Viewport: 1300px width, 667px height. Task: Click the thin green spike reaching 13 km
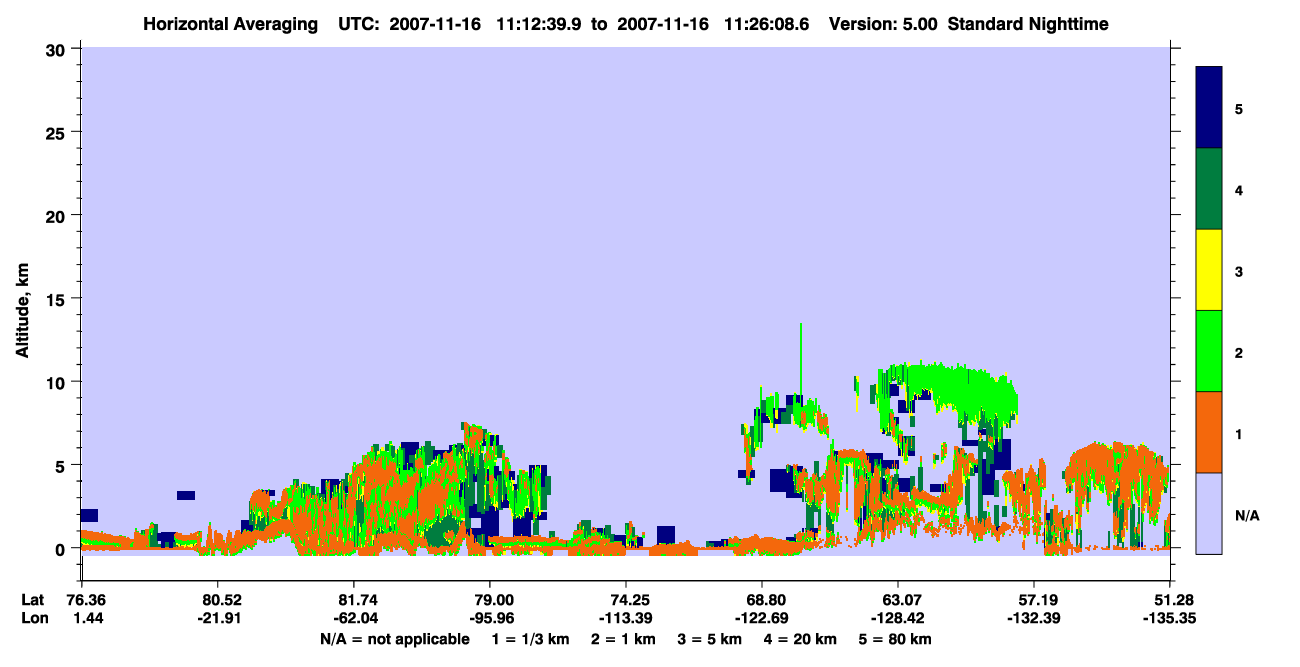coord(800,360)
